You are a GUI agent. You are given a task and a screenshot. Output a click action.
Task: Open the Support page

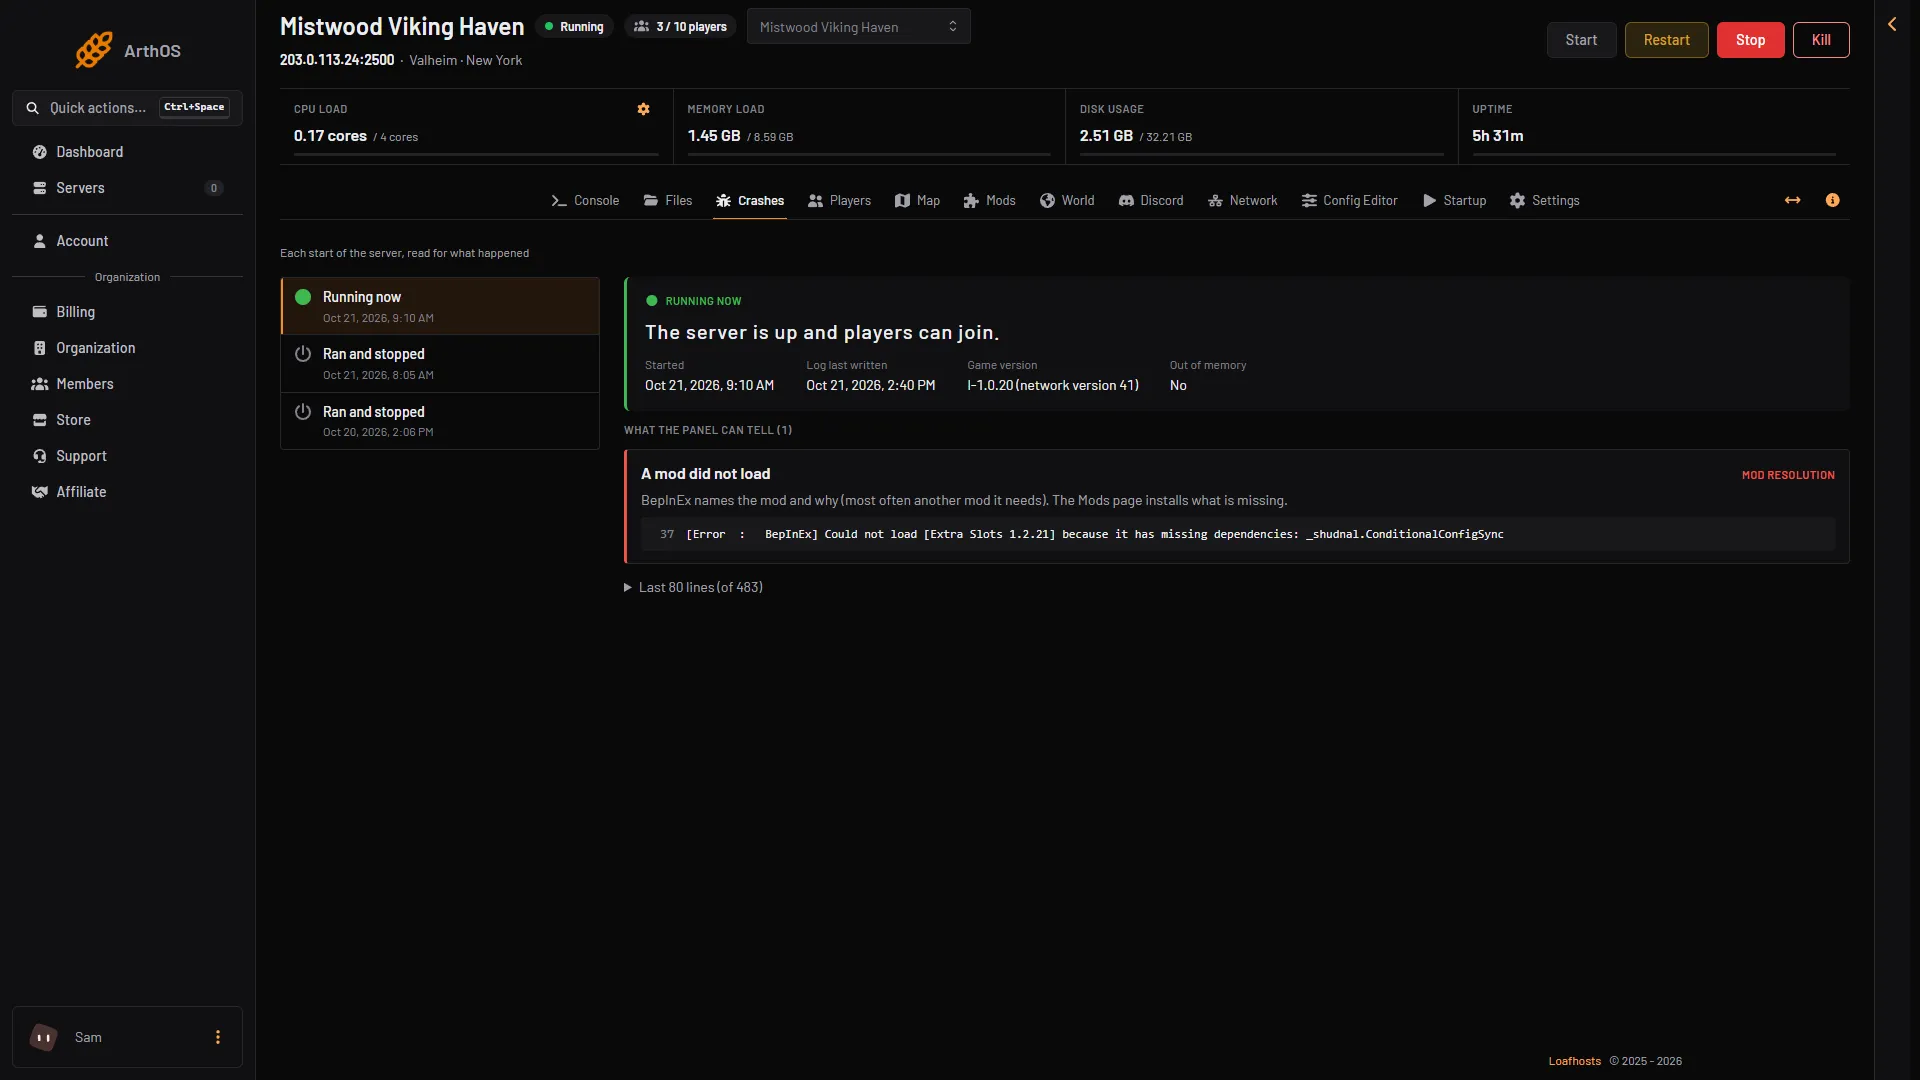click(127, 456)
